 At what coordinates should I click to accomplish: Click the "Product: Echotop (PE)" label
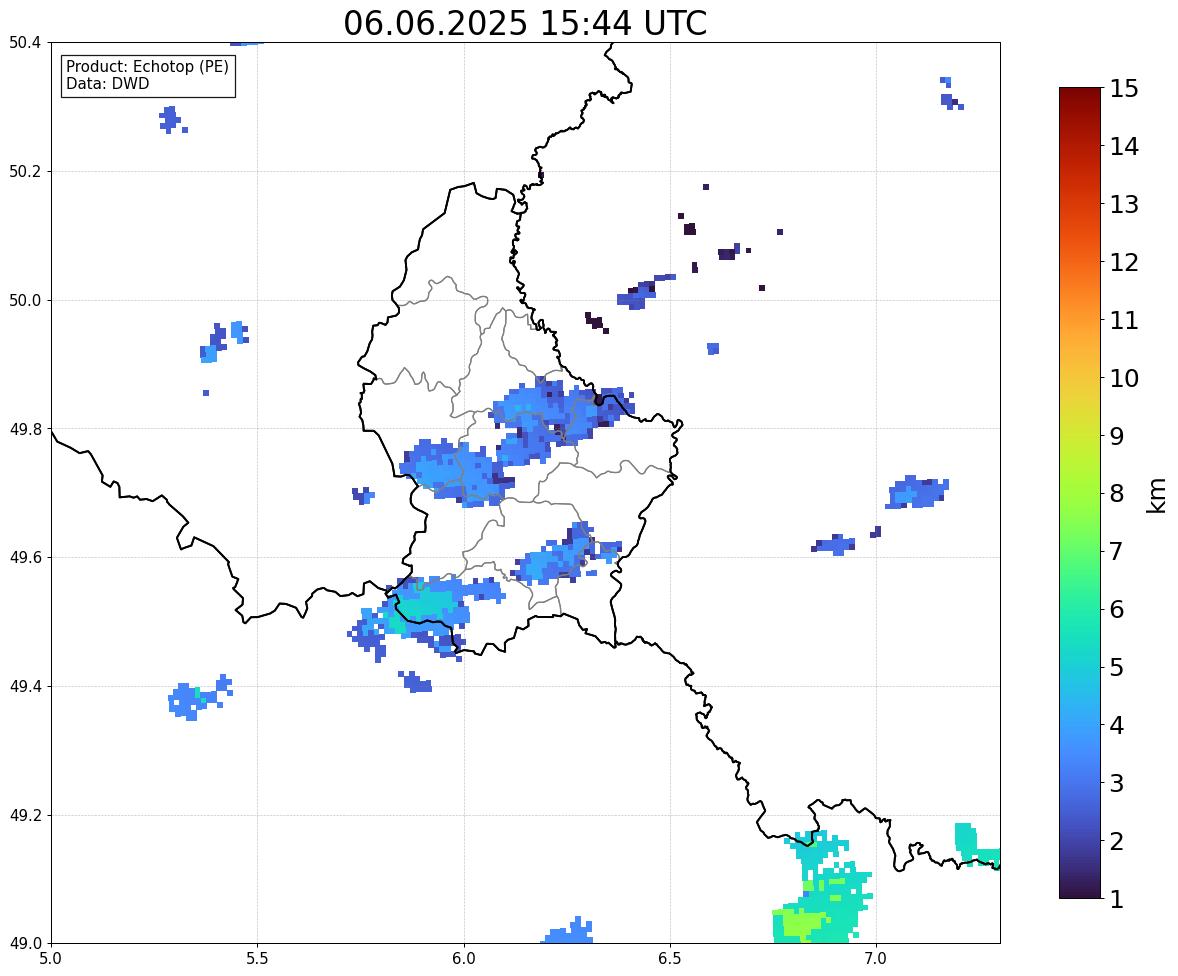[x=147, y=67]
